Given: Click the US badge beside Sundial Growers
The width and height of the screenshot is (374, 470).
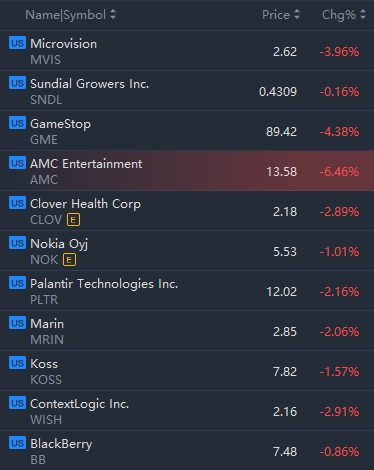Looking at the screenshot, I should pos(17,83).
